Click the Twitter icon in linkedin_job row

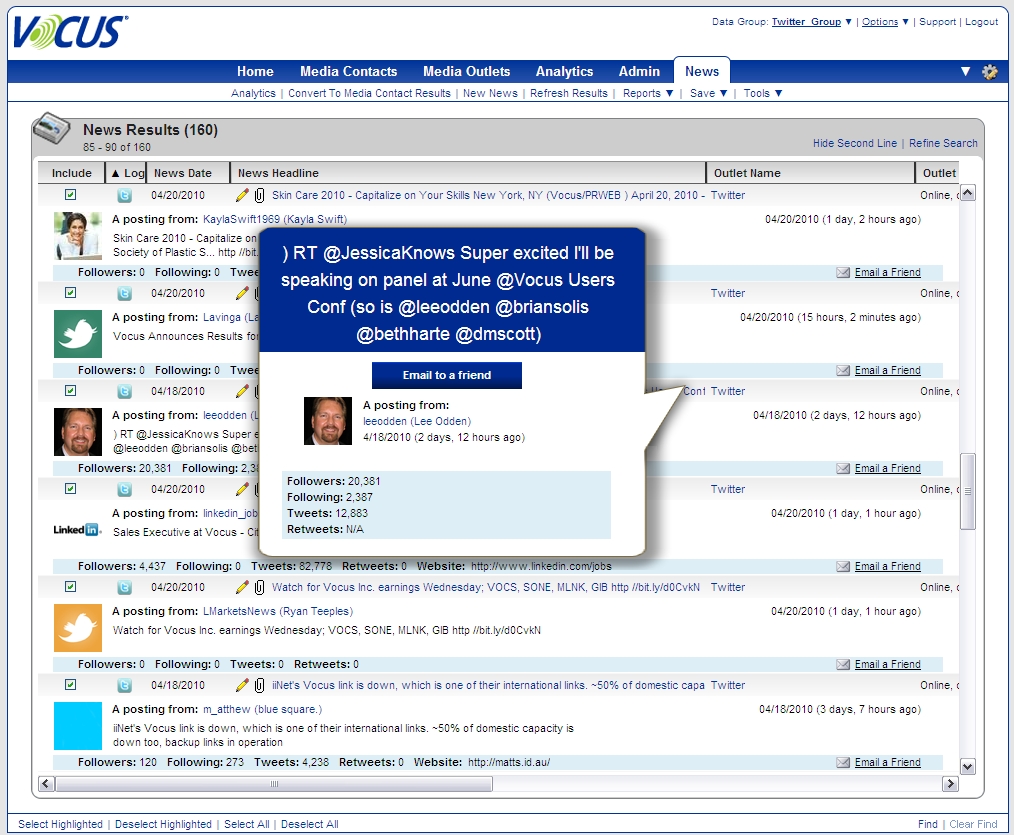125,490
